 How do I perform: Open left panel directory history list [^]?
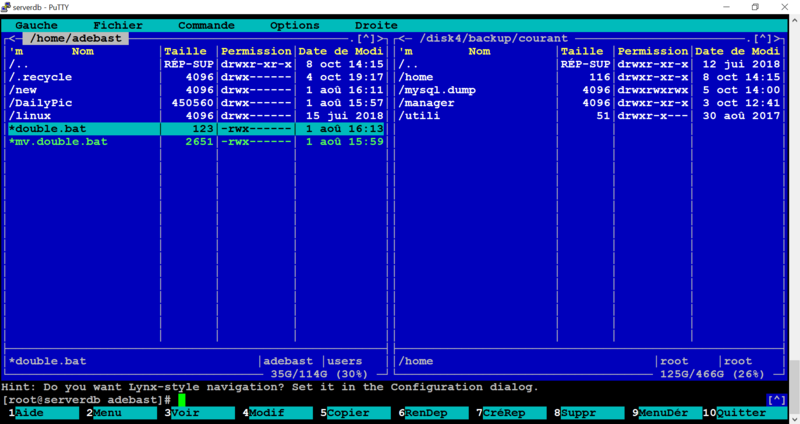click(x=366, y=38)
